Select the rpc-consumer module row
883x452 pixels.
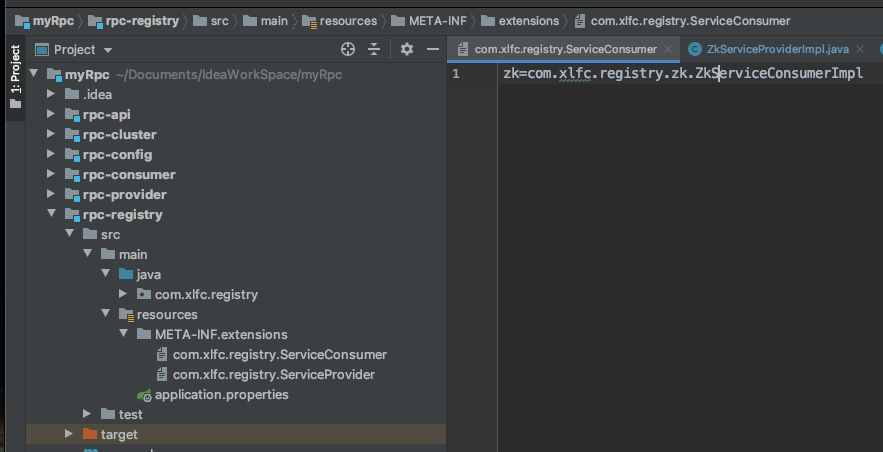point(236,174)
